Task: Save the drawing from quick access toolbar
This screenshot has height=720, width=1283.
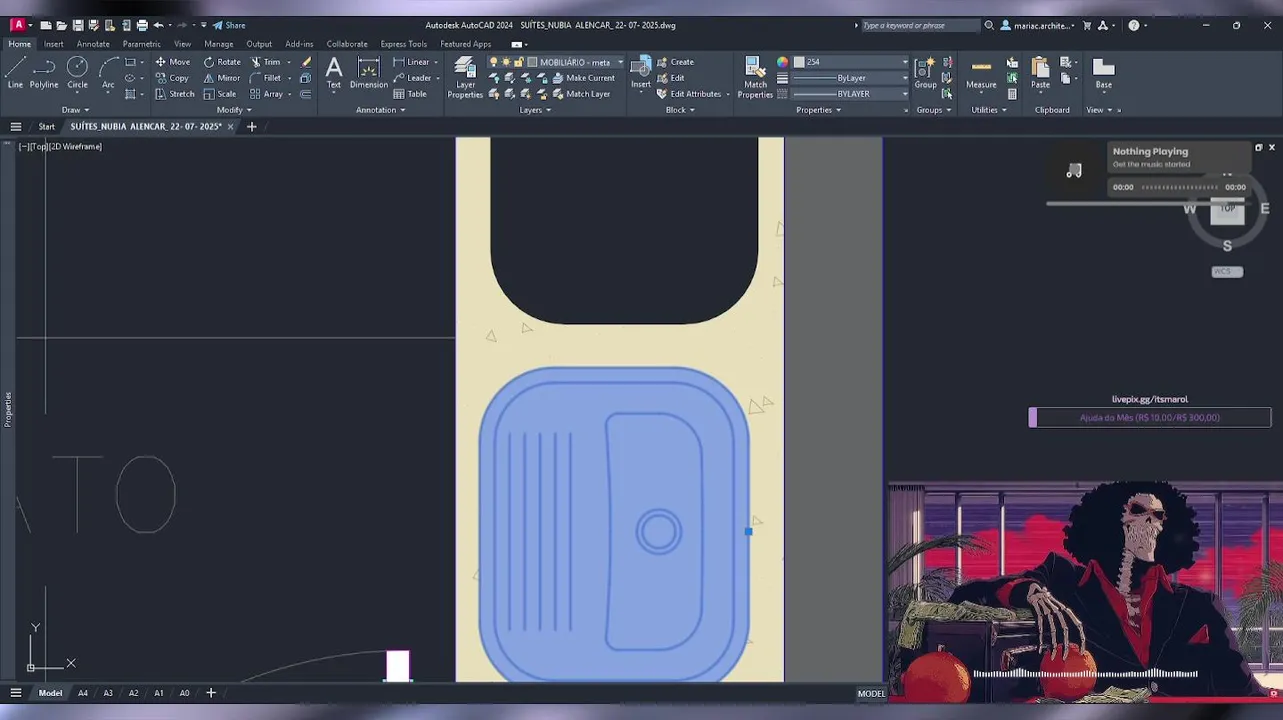Action: (78, 25)
